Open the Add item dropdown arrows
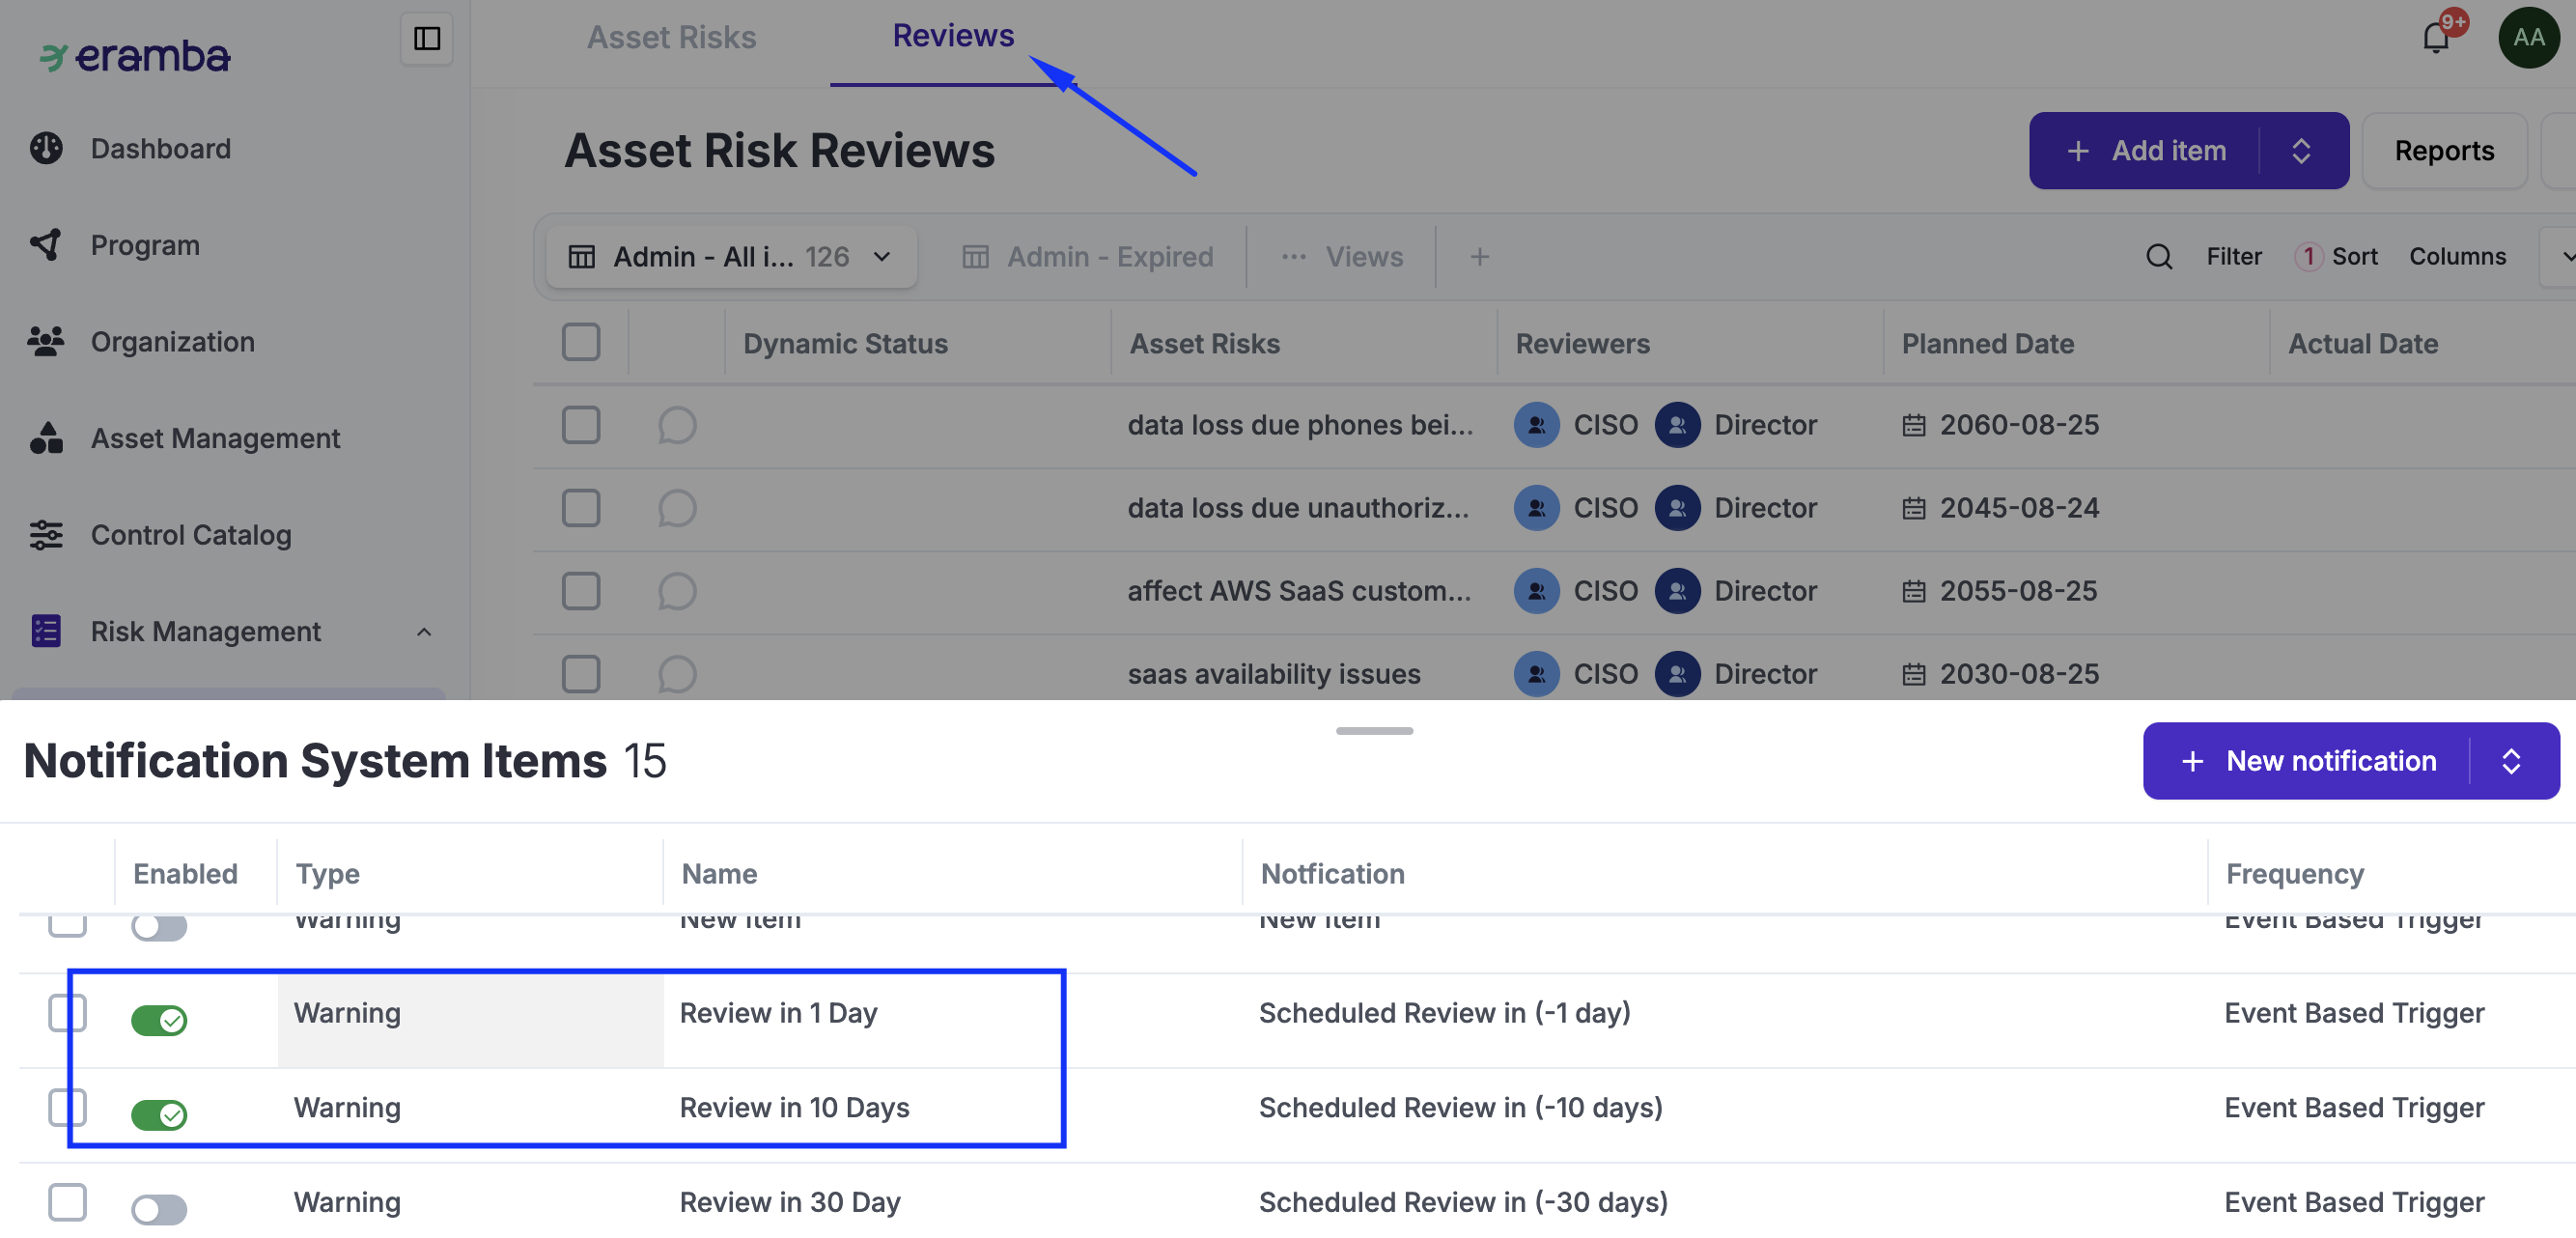This screenshot has width=2576, height=1238. click(2301, 151)
